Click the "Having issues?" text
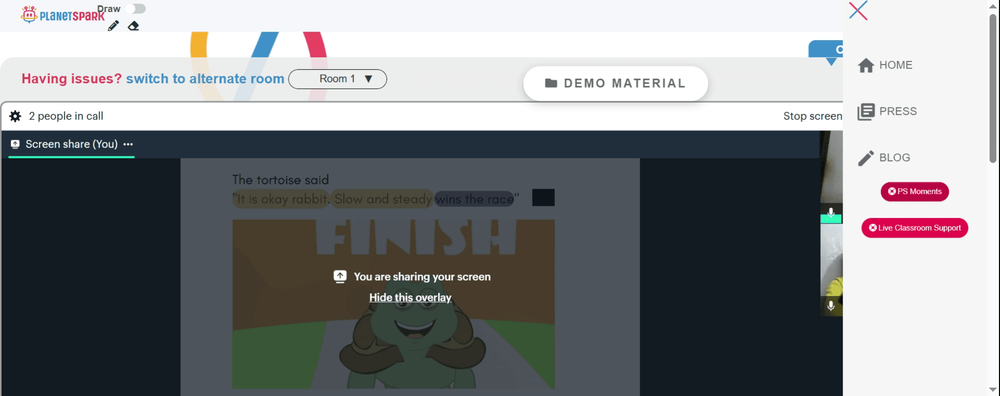The width and height of the screenshot is (1000, 396). click(71, 78)
